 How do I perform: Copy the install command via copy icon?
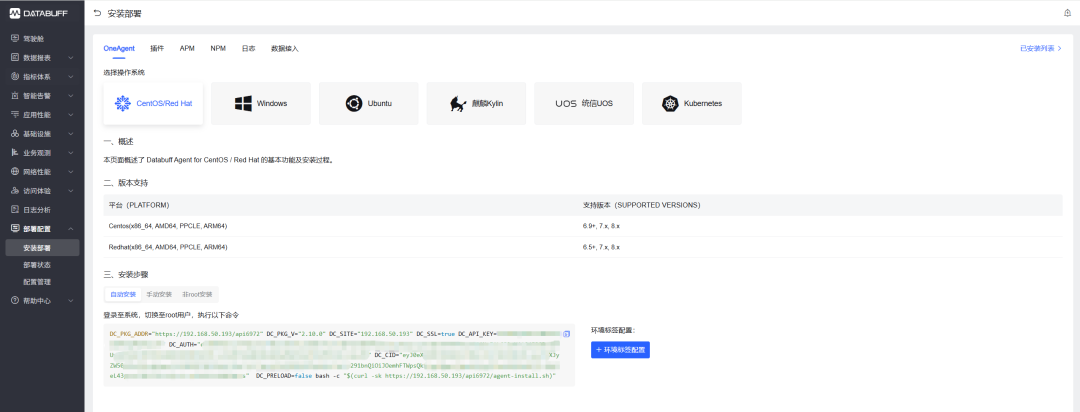[566, 333]
